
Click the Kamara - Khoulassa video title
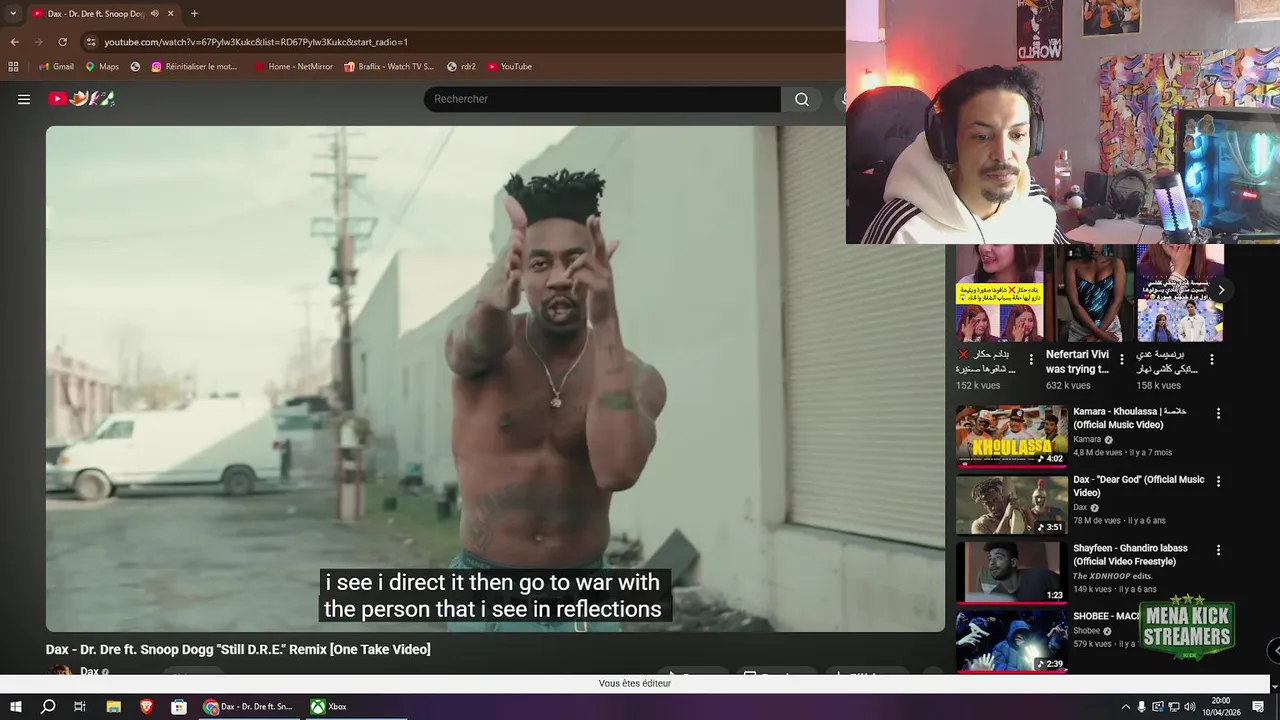(x=1130, y=418)
